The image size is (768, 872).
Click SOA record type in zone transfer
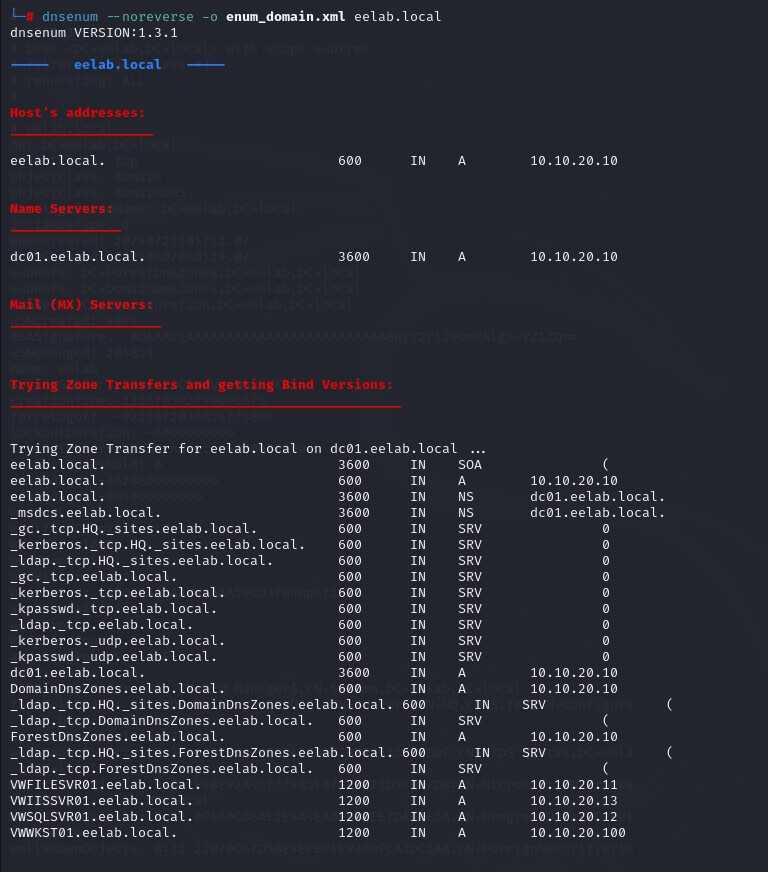(x=470, y=465)
